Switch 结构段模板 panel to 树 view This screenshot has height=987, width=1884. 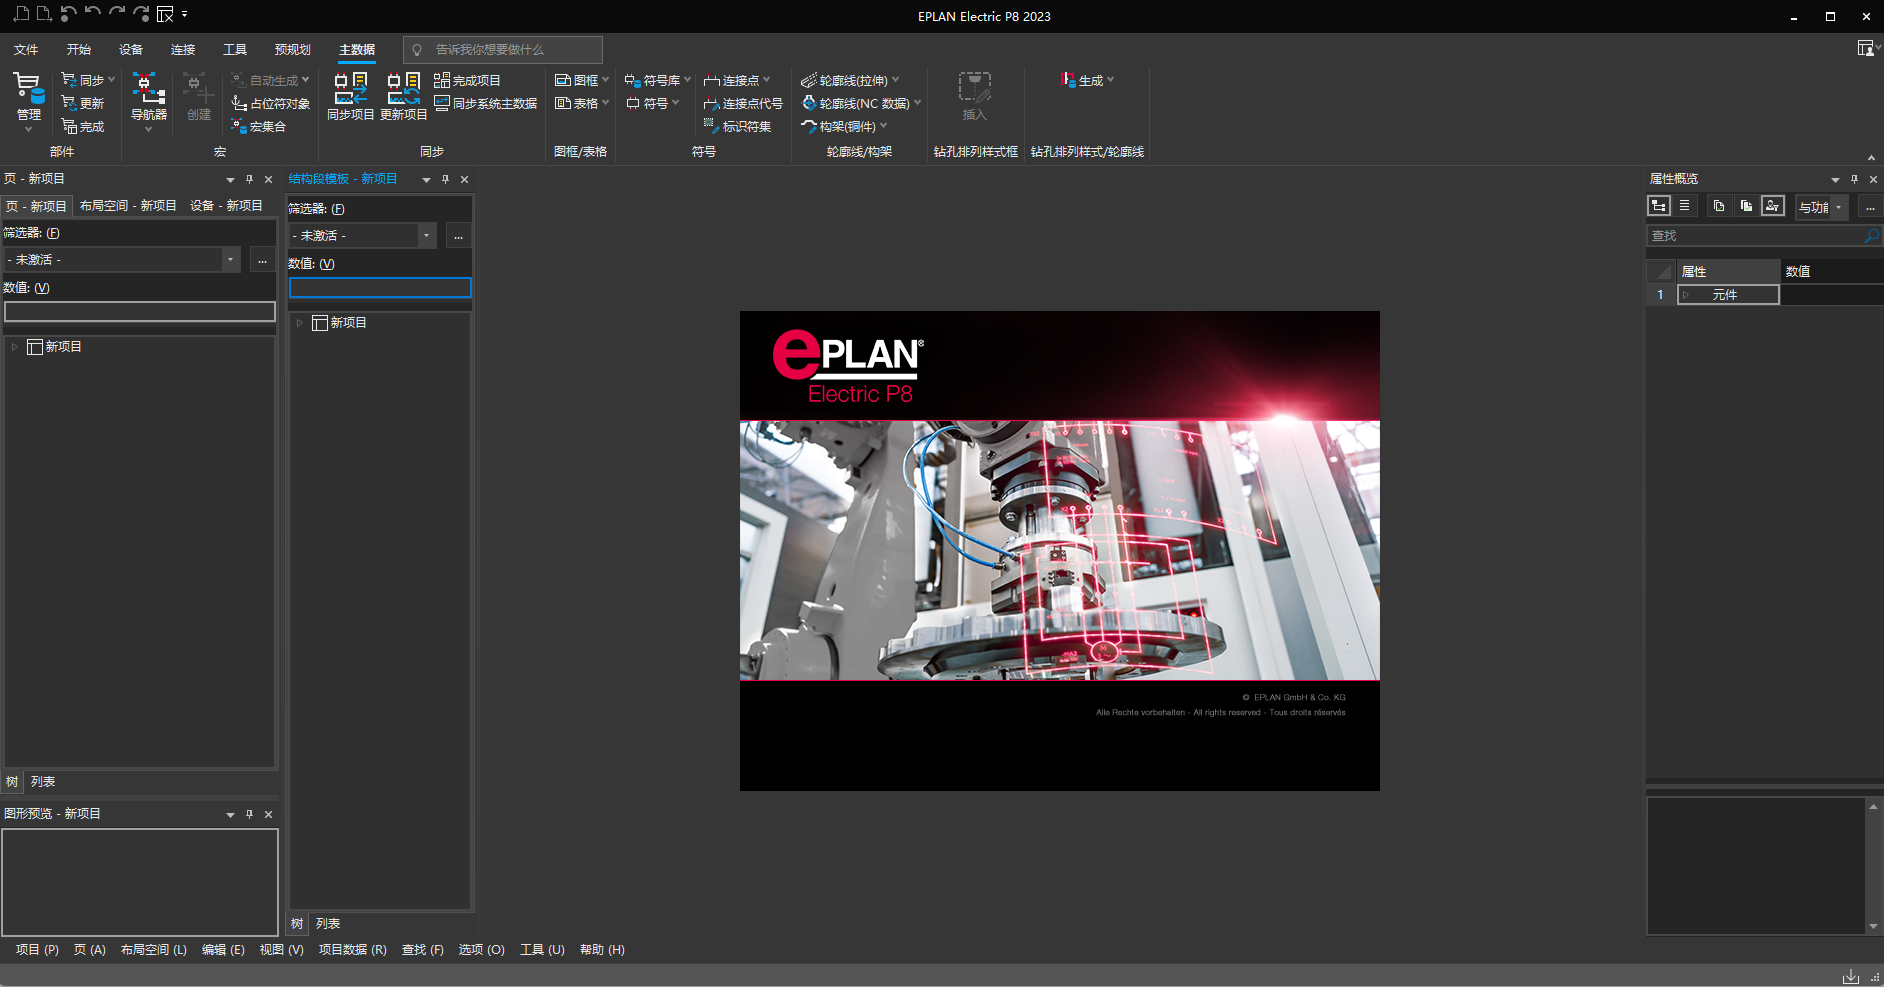tap(297, 924)
